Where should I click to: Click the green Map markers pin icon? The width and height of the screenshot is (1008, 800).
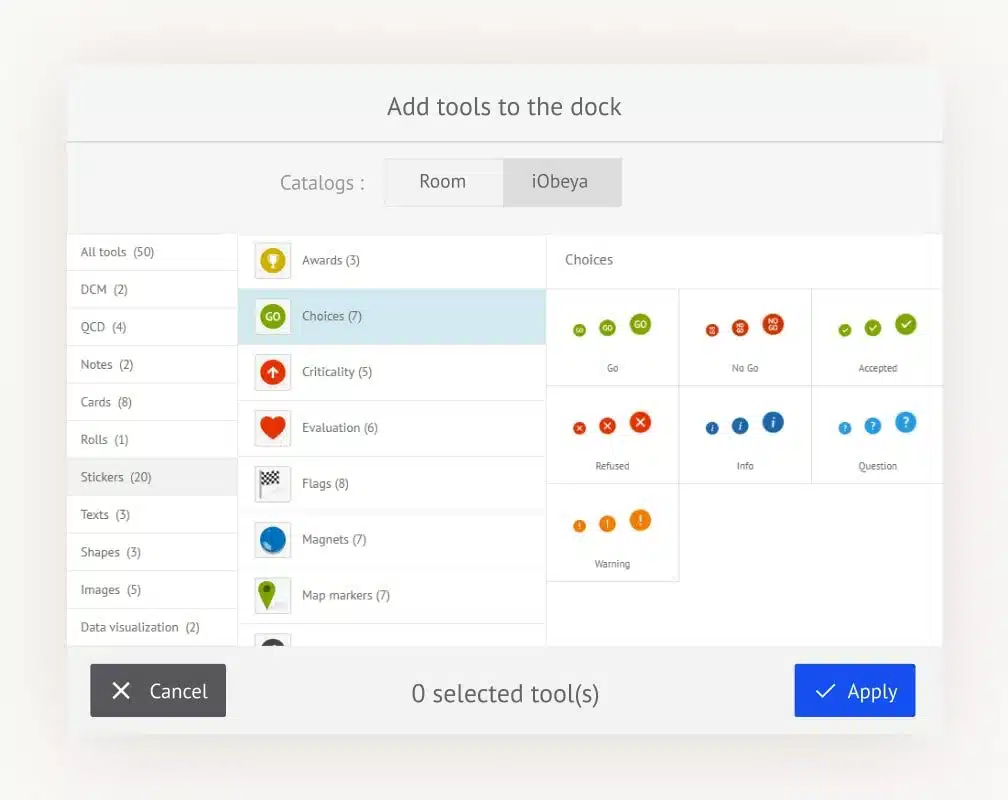[268, 595]
